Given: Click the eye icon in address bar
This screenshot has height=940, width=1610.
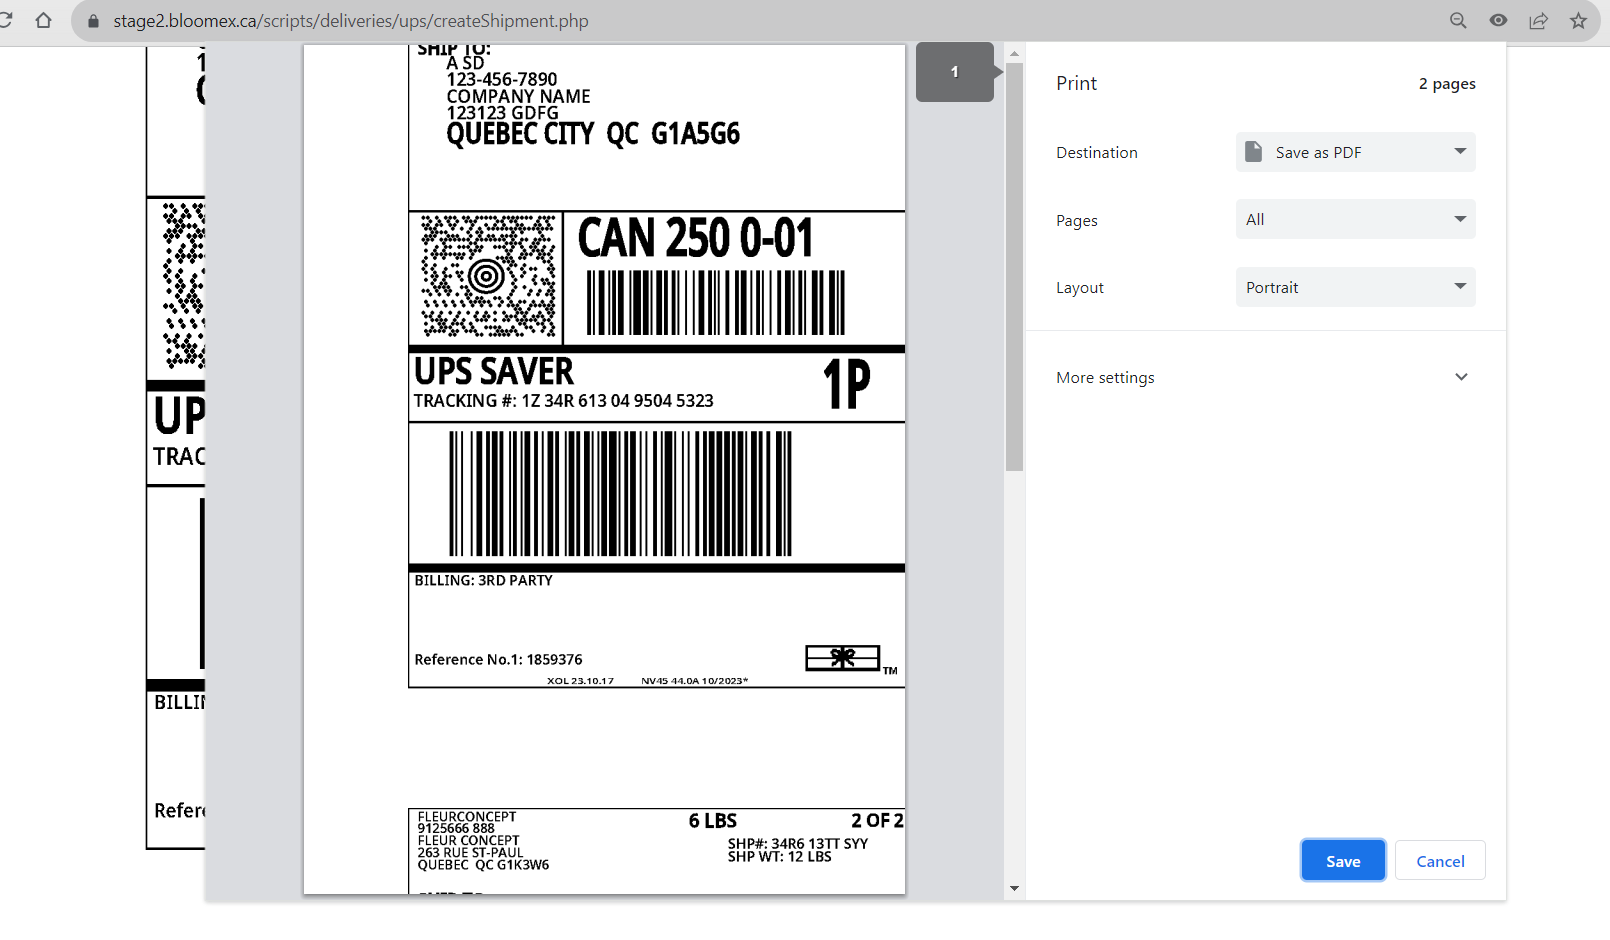Looking at the screenshot, I should coord(1498,20).
